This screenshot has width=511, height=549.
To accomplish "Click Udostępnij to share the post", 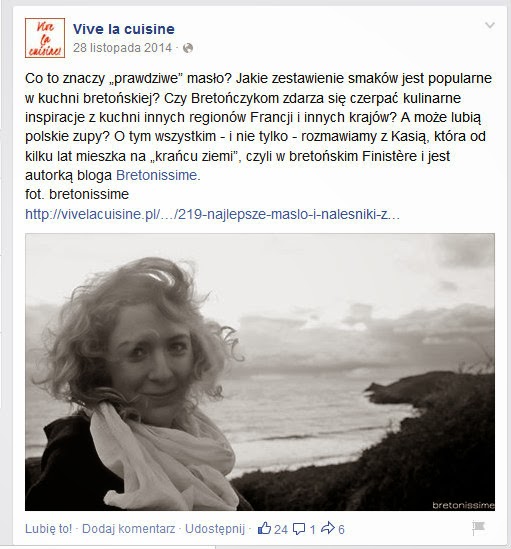I will click(x=215, y=528).
